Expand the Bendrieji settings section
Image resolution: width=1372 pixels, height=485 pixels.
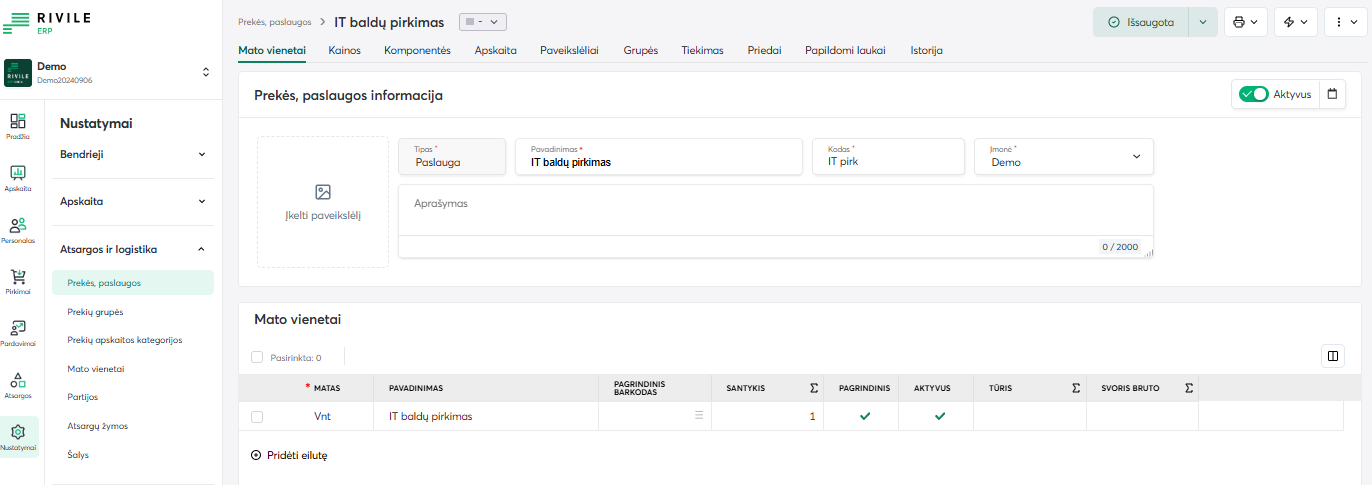click(x=133, y=155)
